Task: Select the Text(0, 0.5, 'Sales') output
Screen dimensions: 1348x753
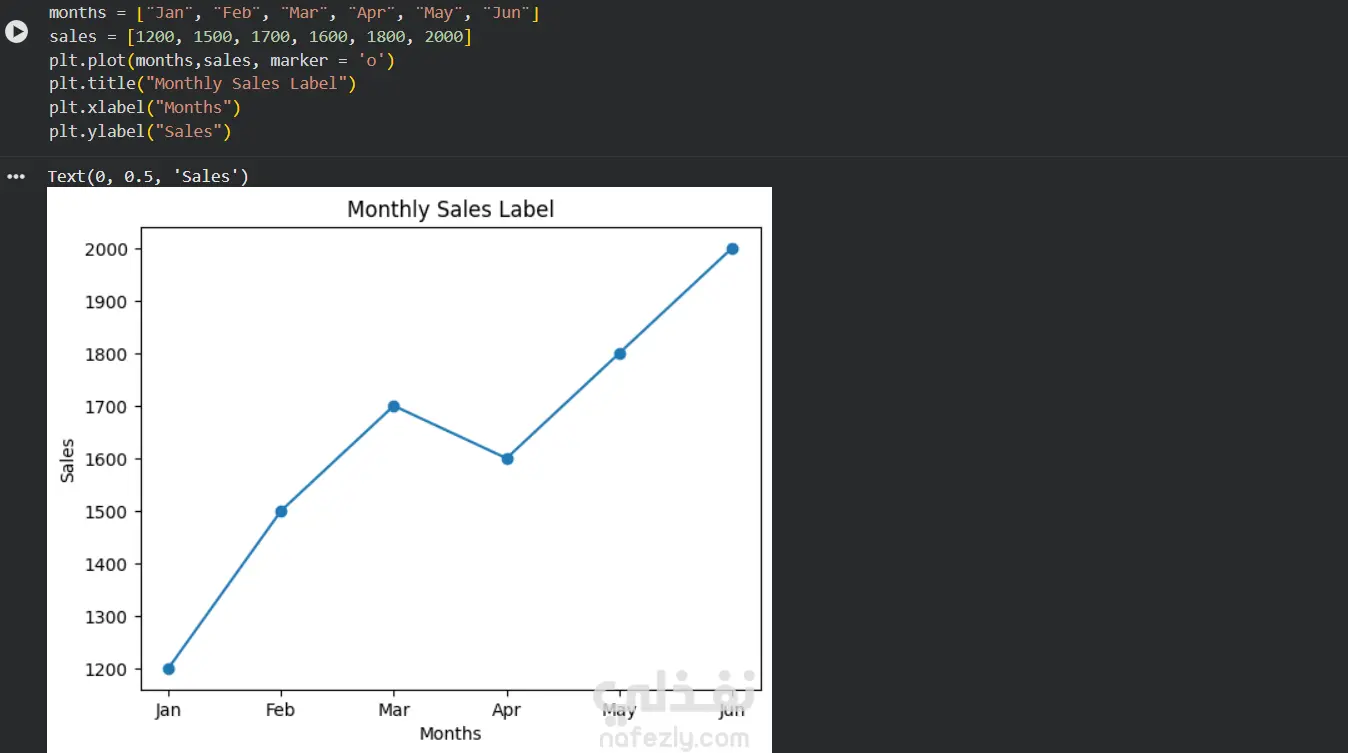Action: point(148,177)
